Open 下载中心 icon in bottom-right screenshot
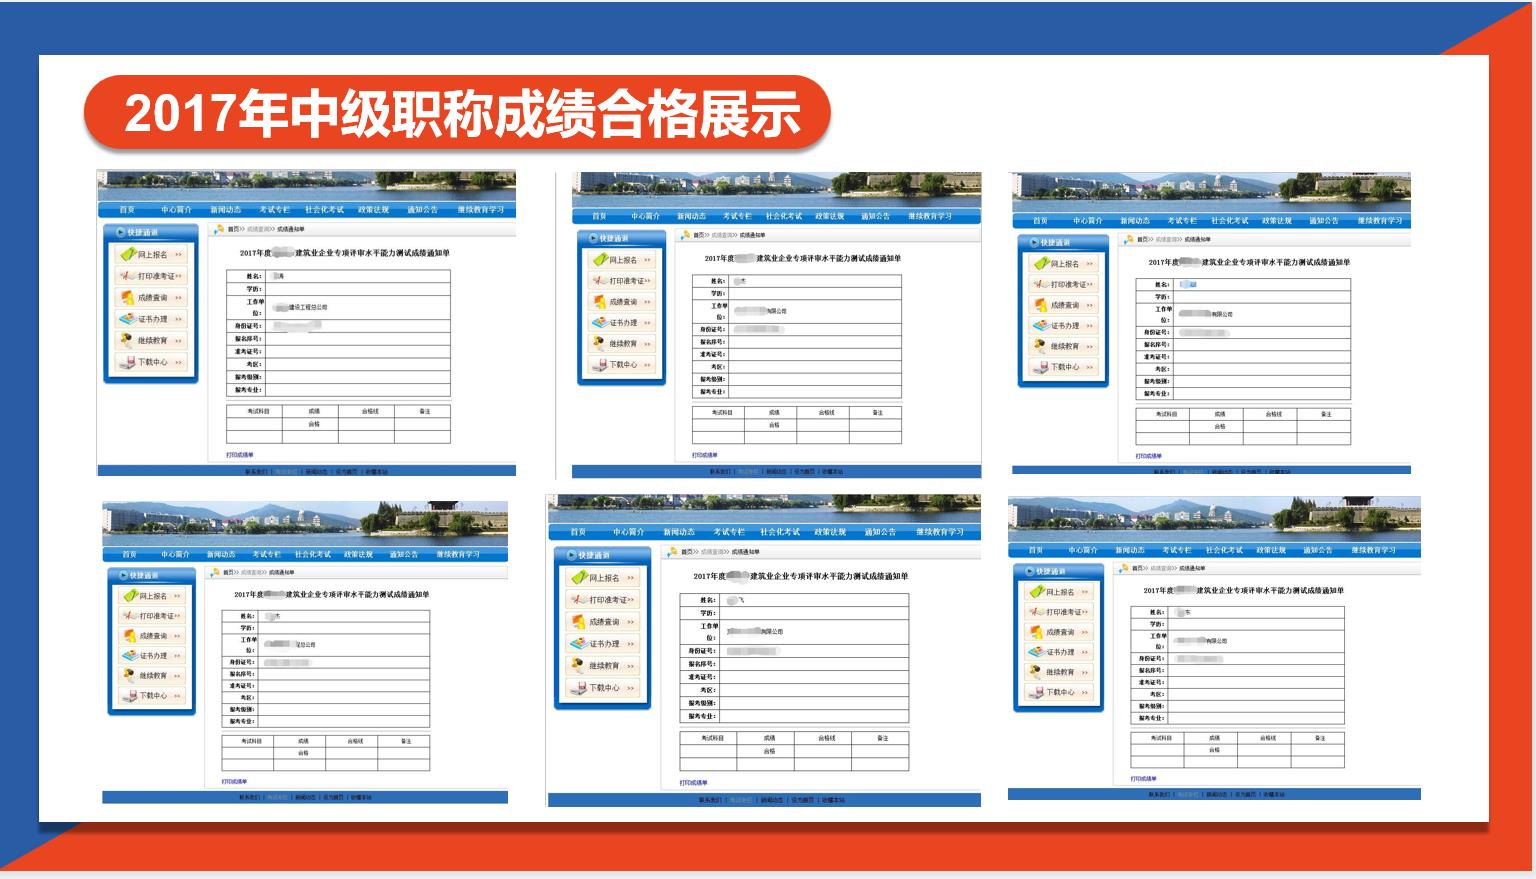 (x=1037, y=692)
